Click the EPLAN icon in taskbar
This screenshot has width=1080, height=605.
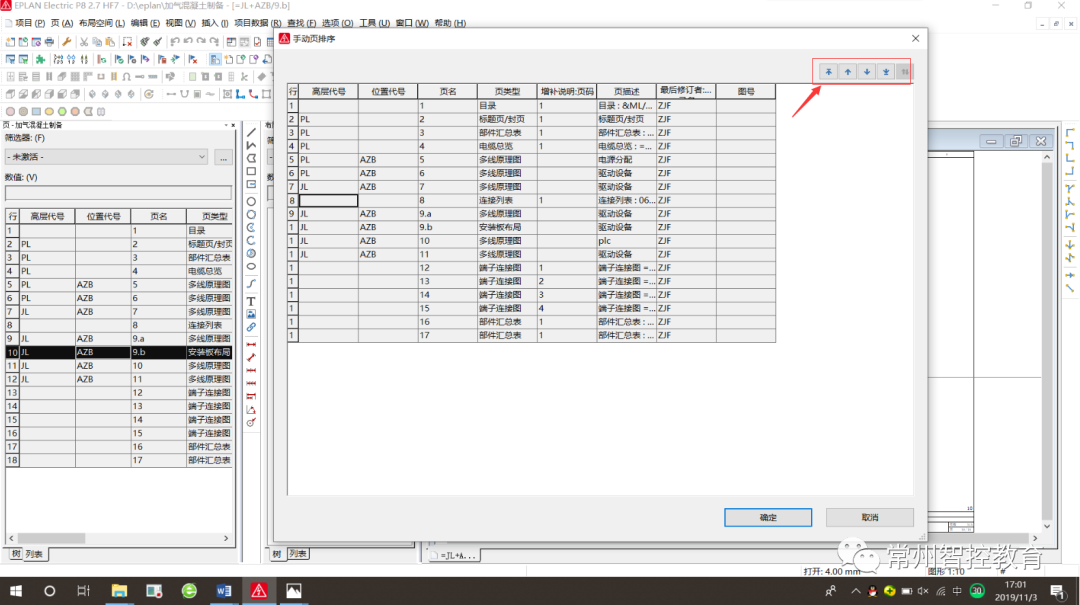click(258, 591)
